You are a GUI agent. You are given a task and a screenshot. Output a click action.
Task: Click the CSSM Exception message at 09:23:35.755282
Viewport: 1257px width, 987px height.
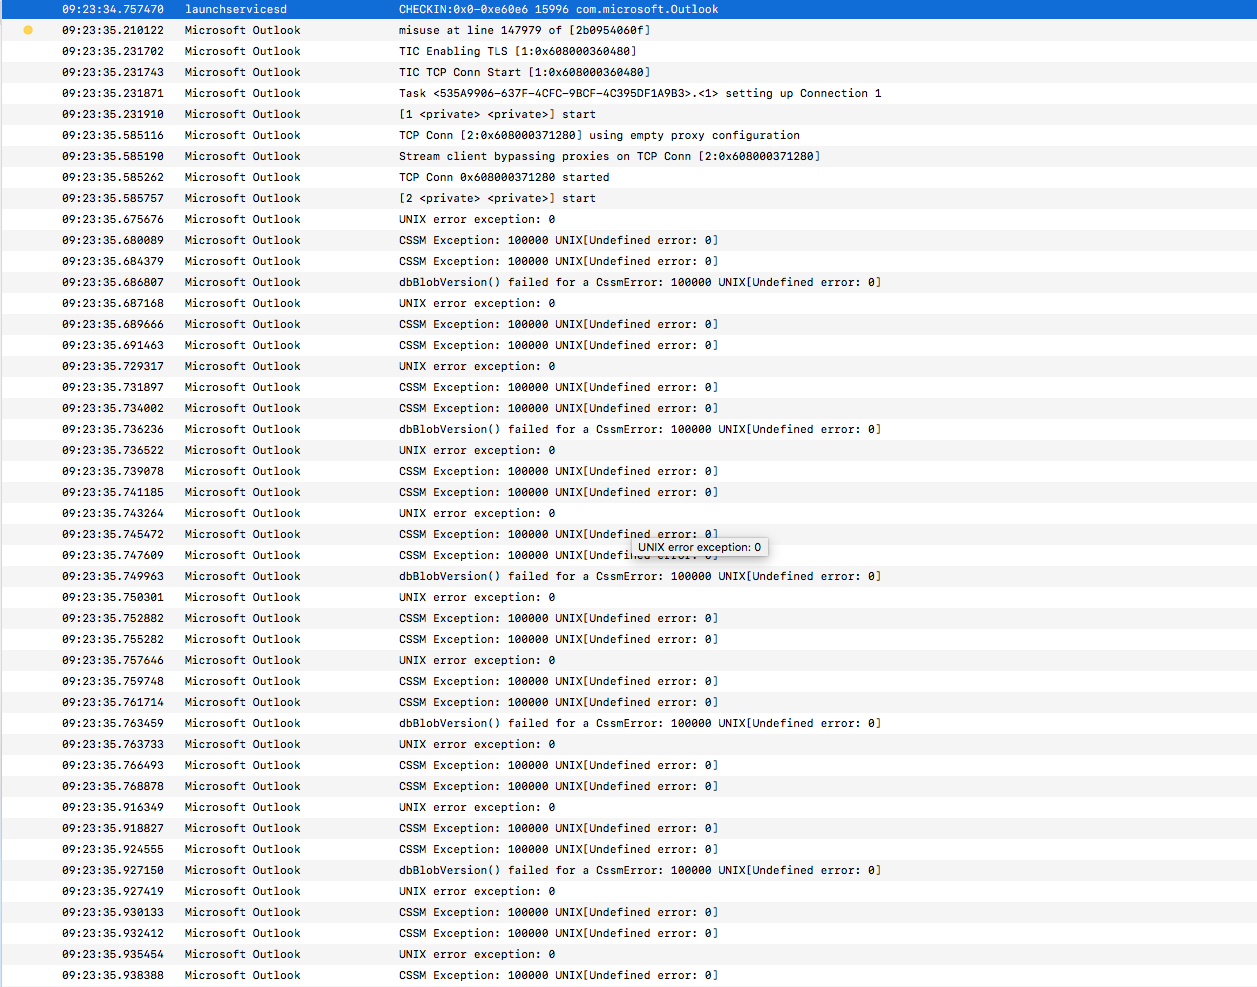pos(558,639)
